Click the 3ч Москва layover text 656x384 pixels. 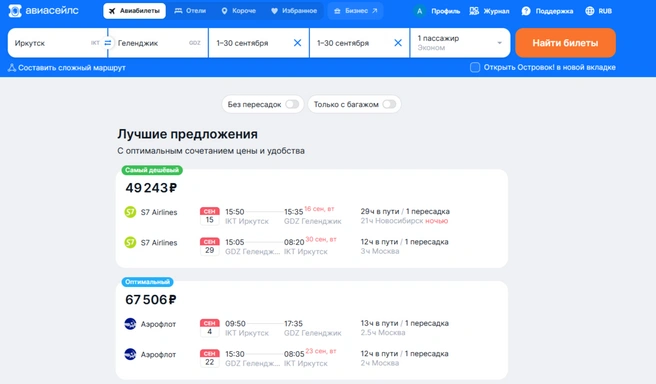coord(380,251)
